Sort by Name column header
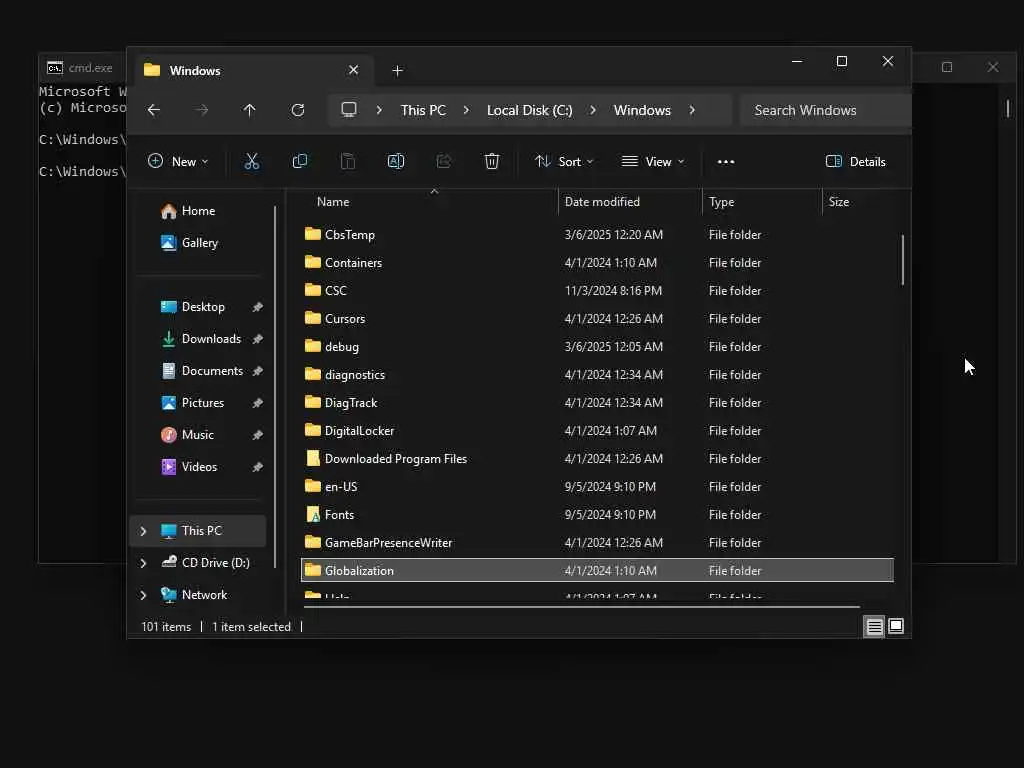 tap(333, 202)
